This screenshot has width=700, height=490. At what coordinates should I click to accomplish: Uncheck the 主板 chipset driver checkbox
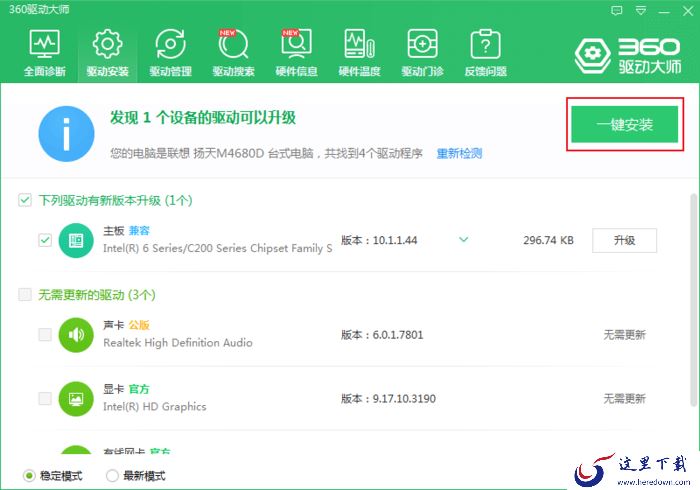coord(45,240)
